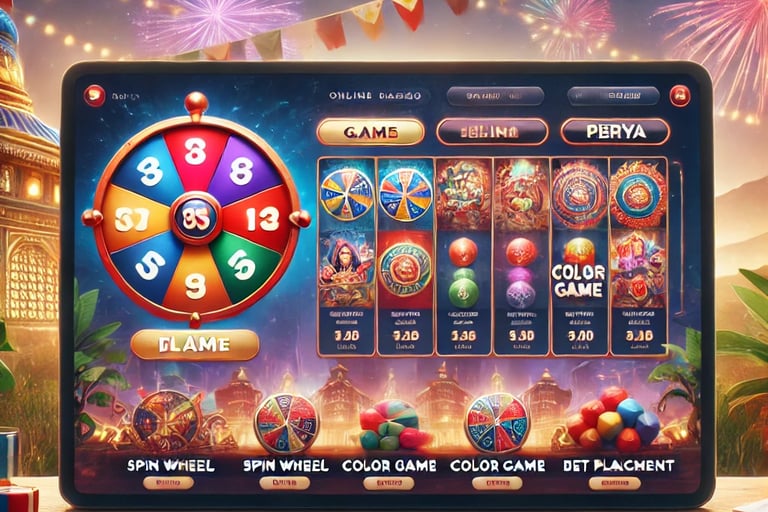Click the second Spin Wheel icon in bottom row

(286, 423)
